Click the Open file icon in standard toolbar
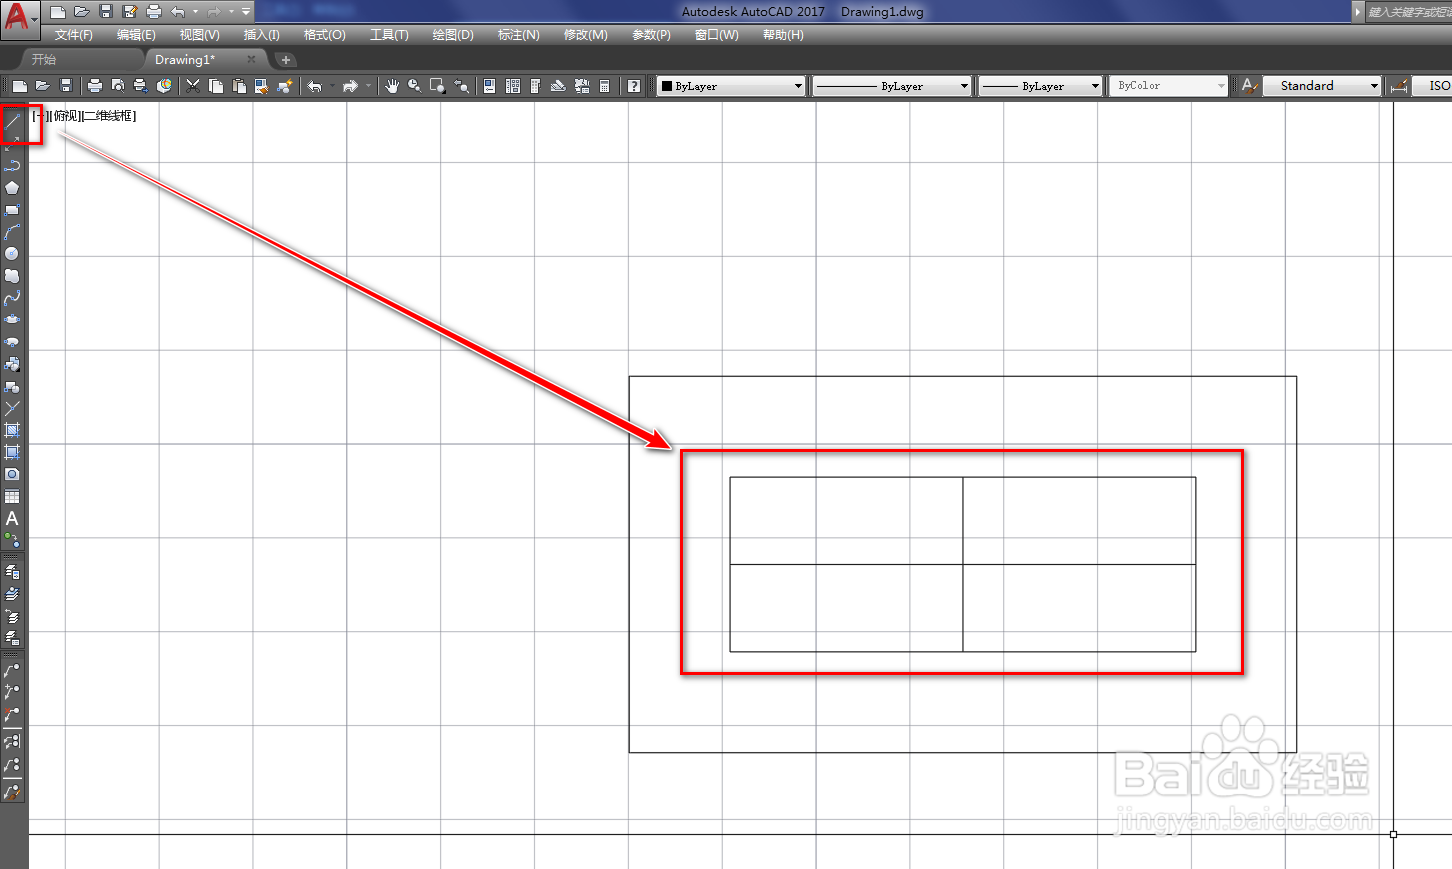The width and height of the screenshot is (1452, 869). click(43, 86)
